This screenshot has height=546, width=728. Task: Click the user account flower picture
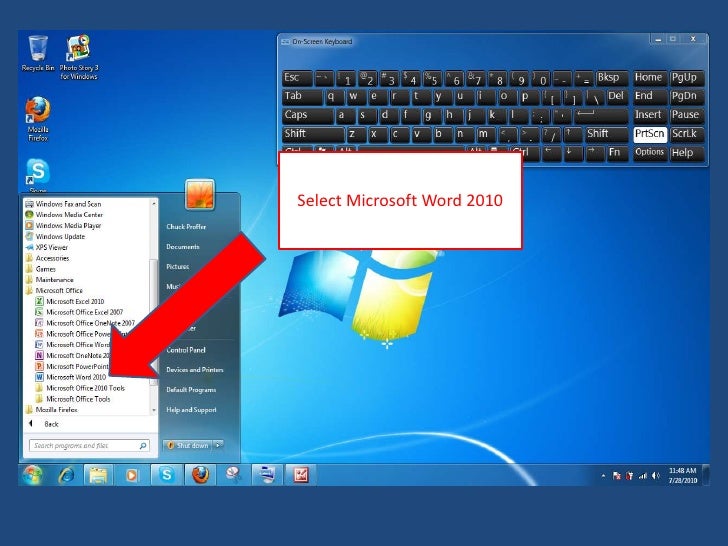(200, 194)
